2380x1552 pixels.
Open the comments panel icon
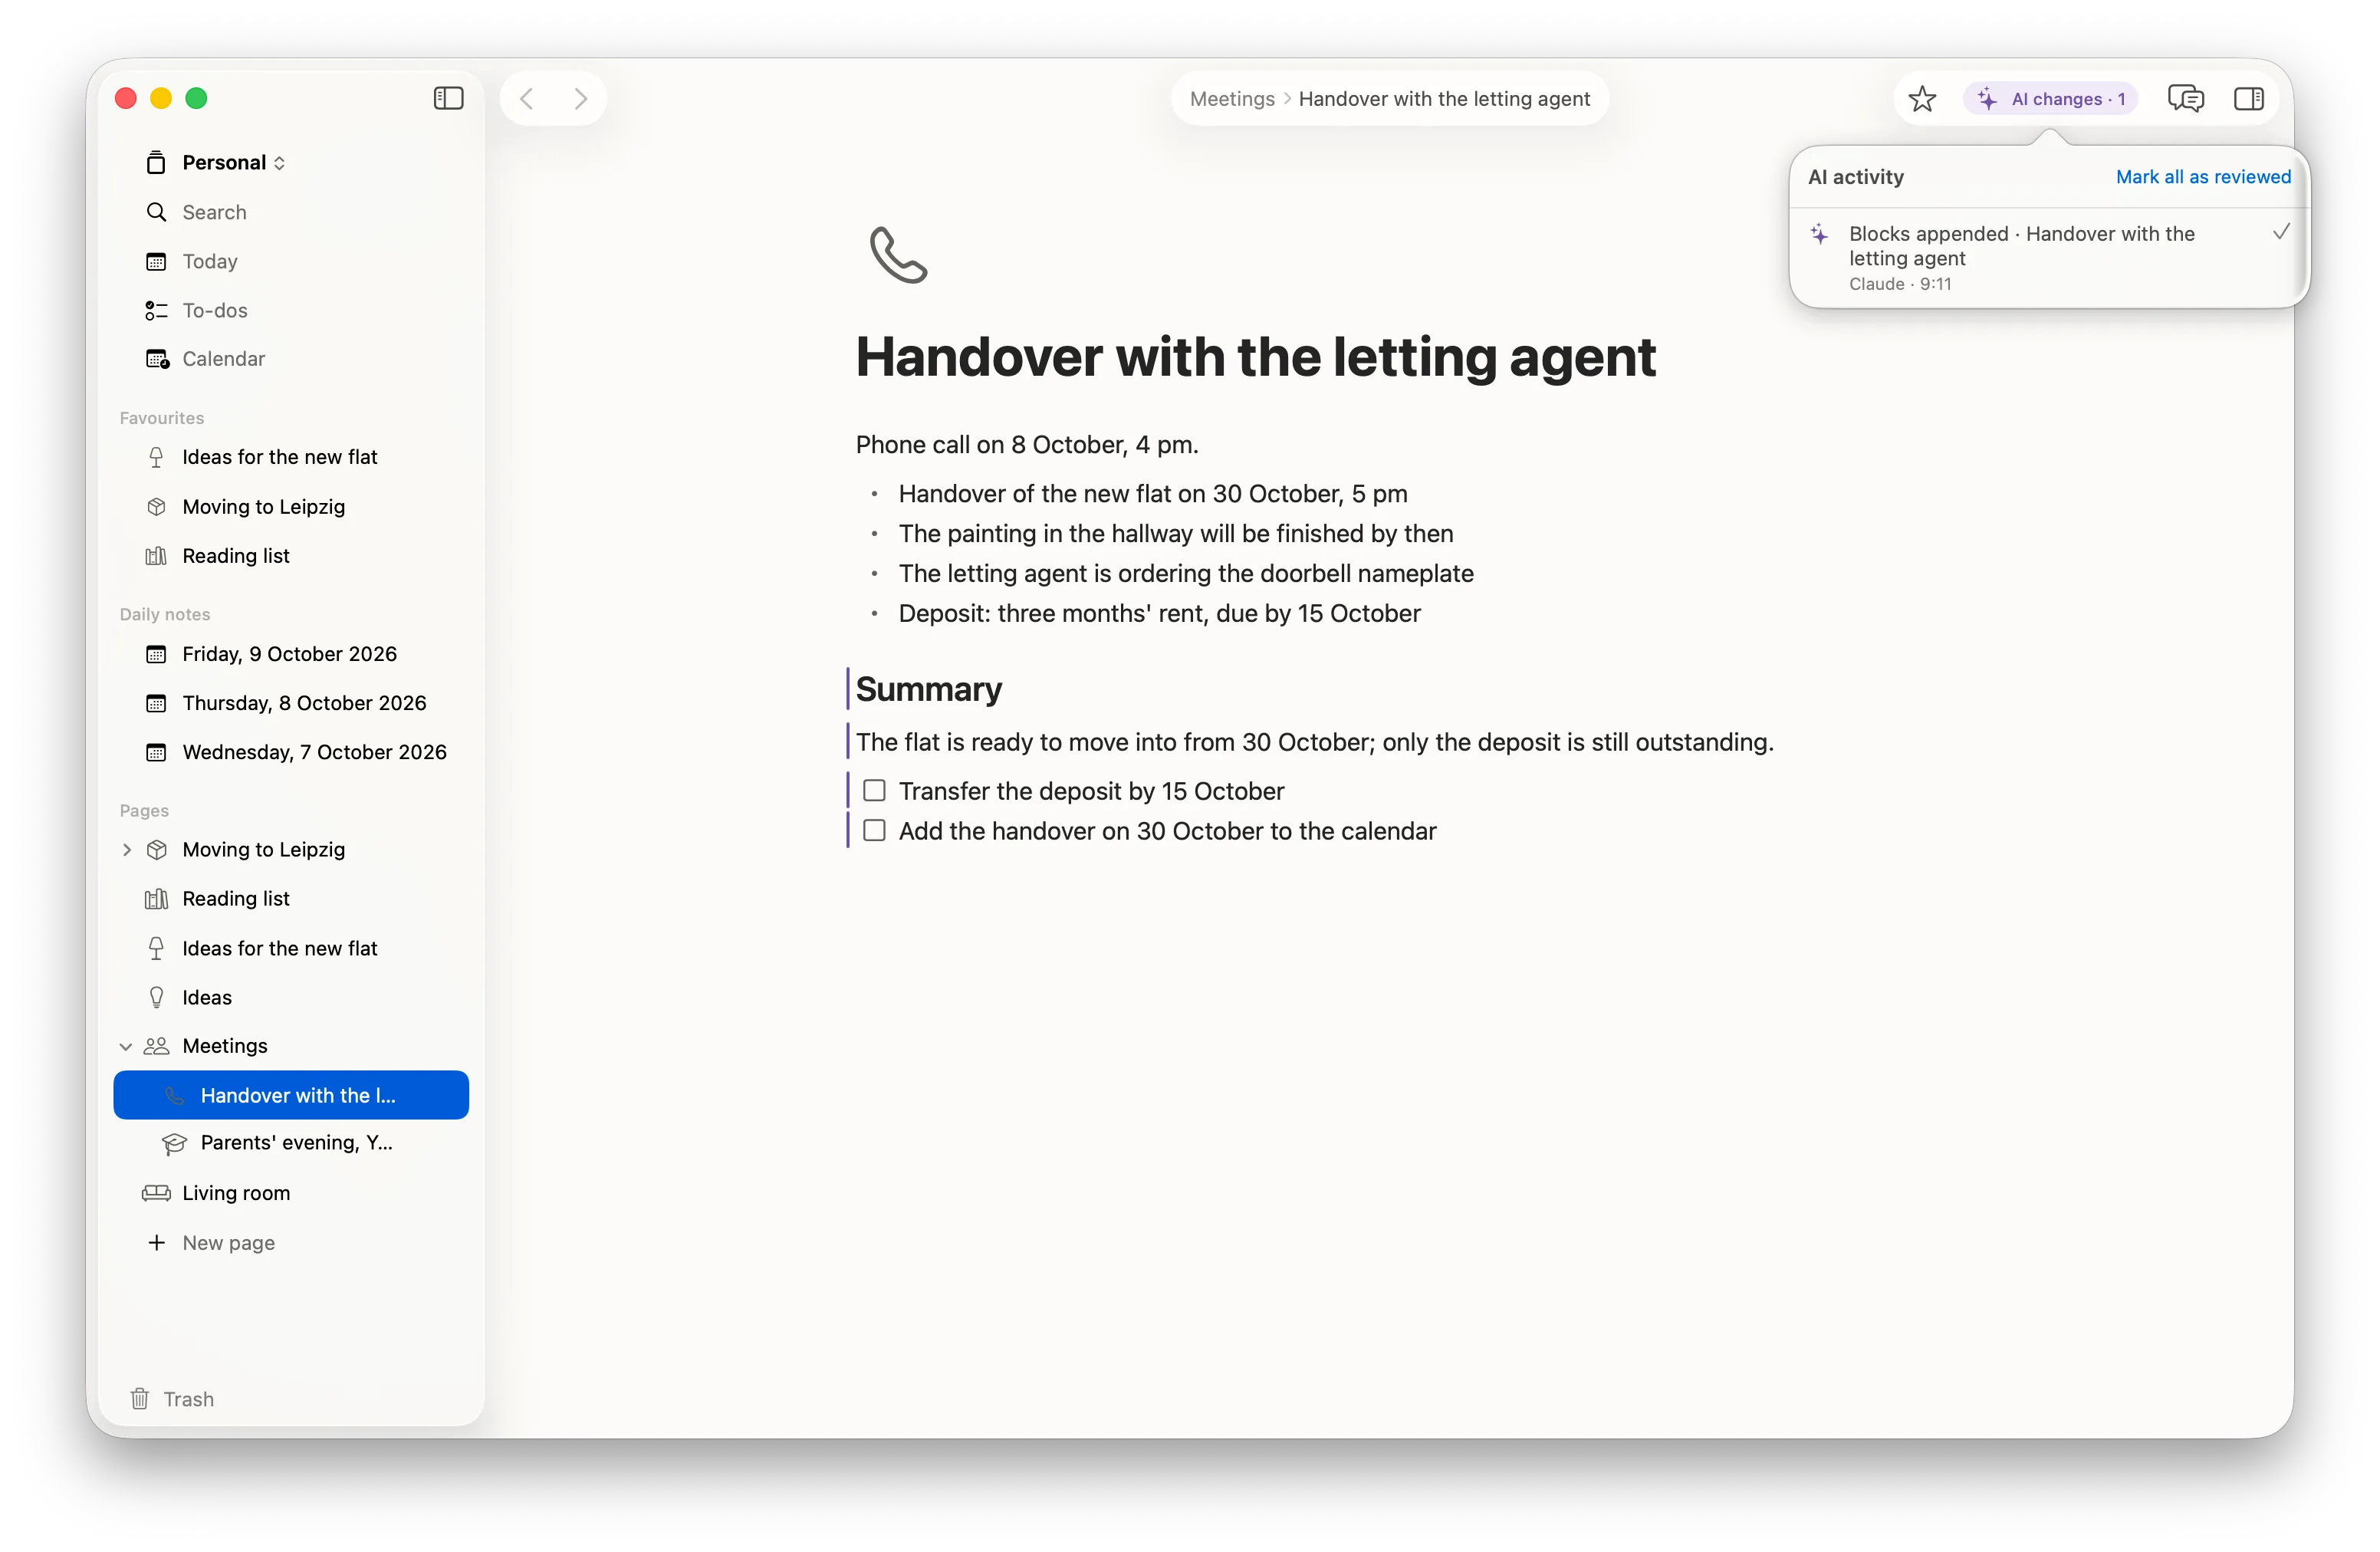[x=2185, y=98]
